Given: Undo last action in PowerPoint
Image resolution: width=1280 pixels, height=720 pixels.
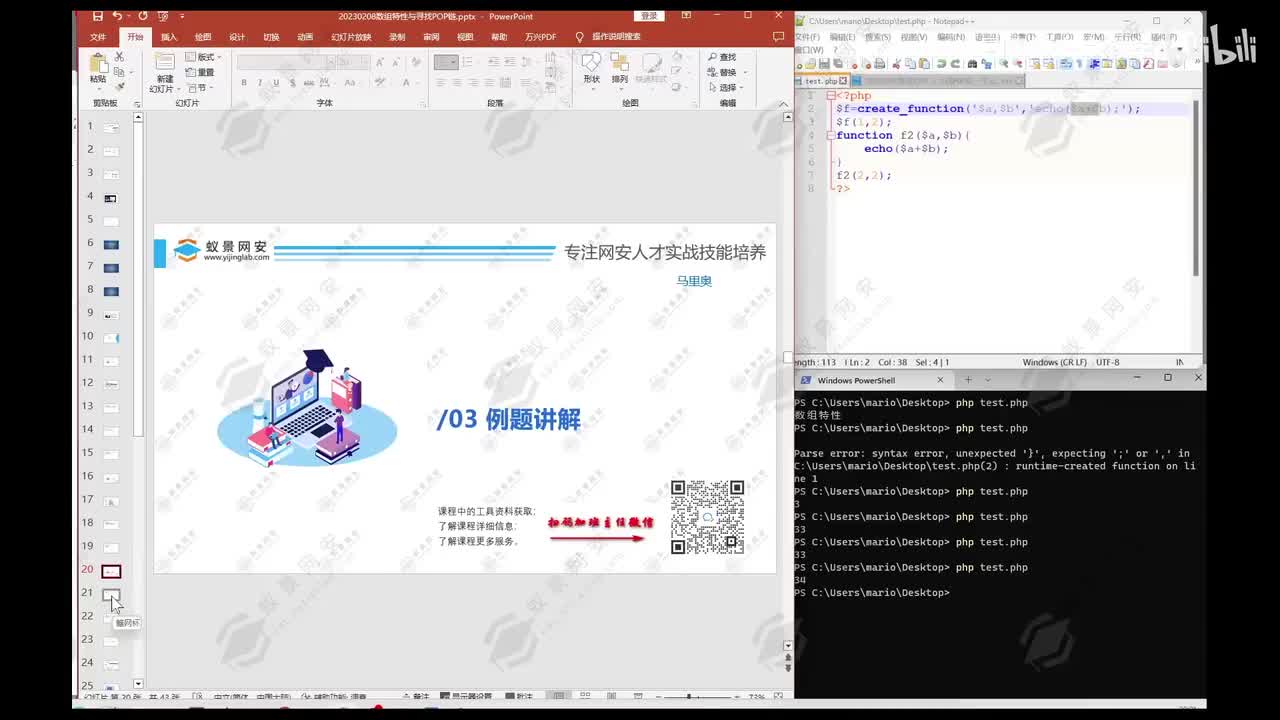Looking at the screenshot, I should [118, 16].
